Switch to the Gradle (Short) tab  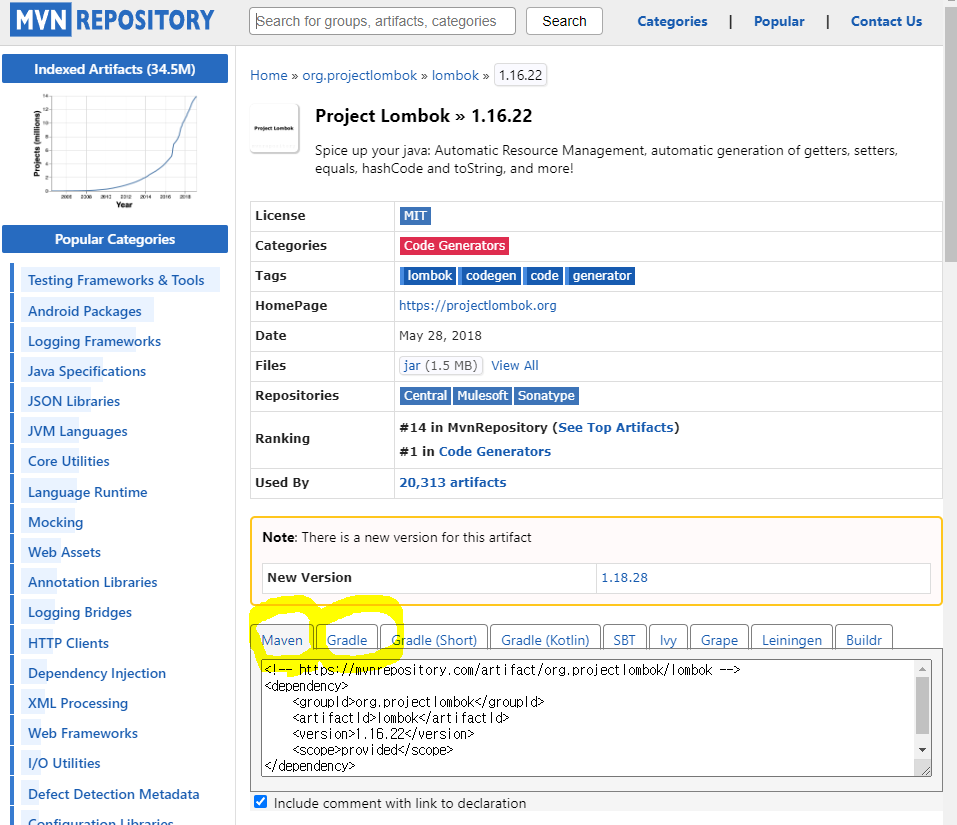click(434, 639)
